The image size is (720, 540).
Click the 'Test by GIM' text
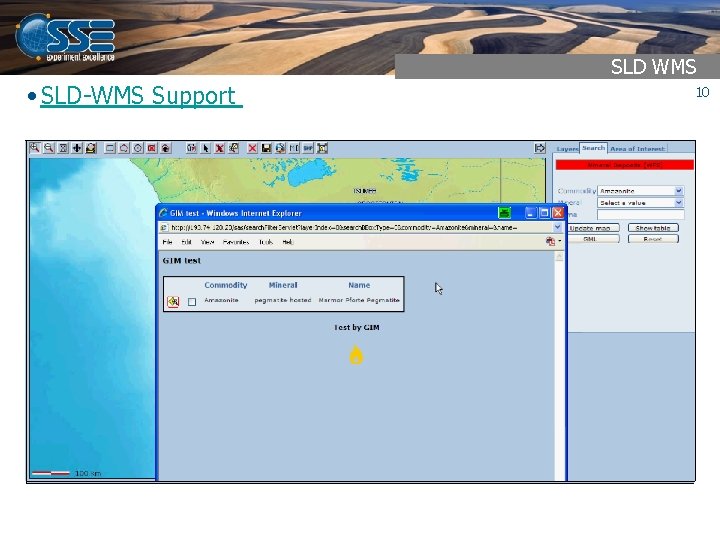(356, 327)
